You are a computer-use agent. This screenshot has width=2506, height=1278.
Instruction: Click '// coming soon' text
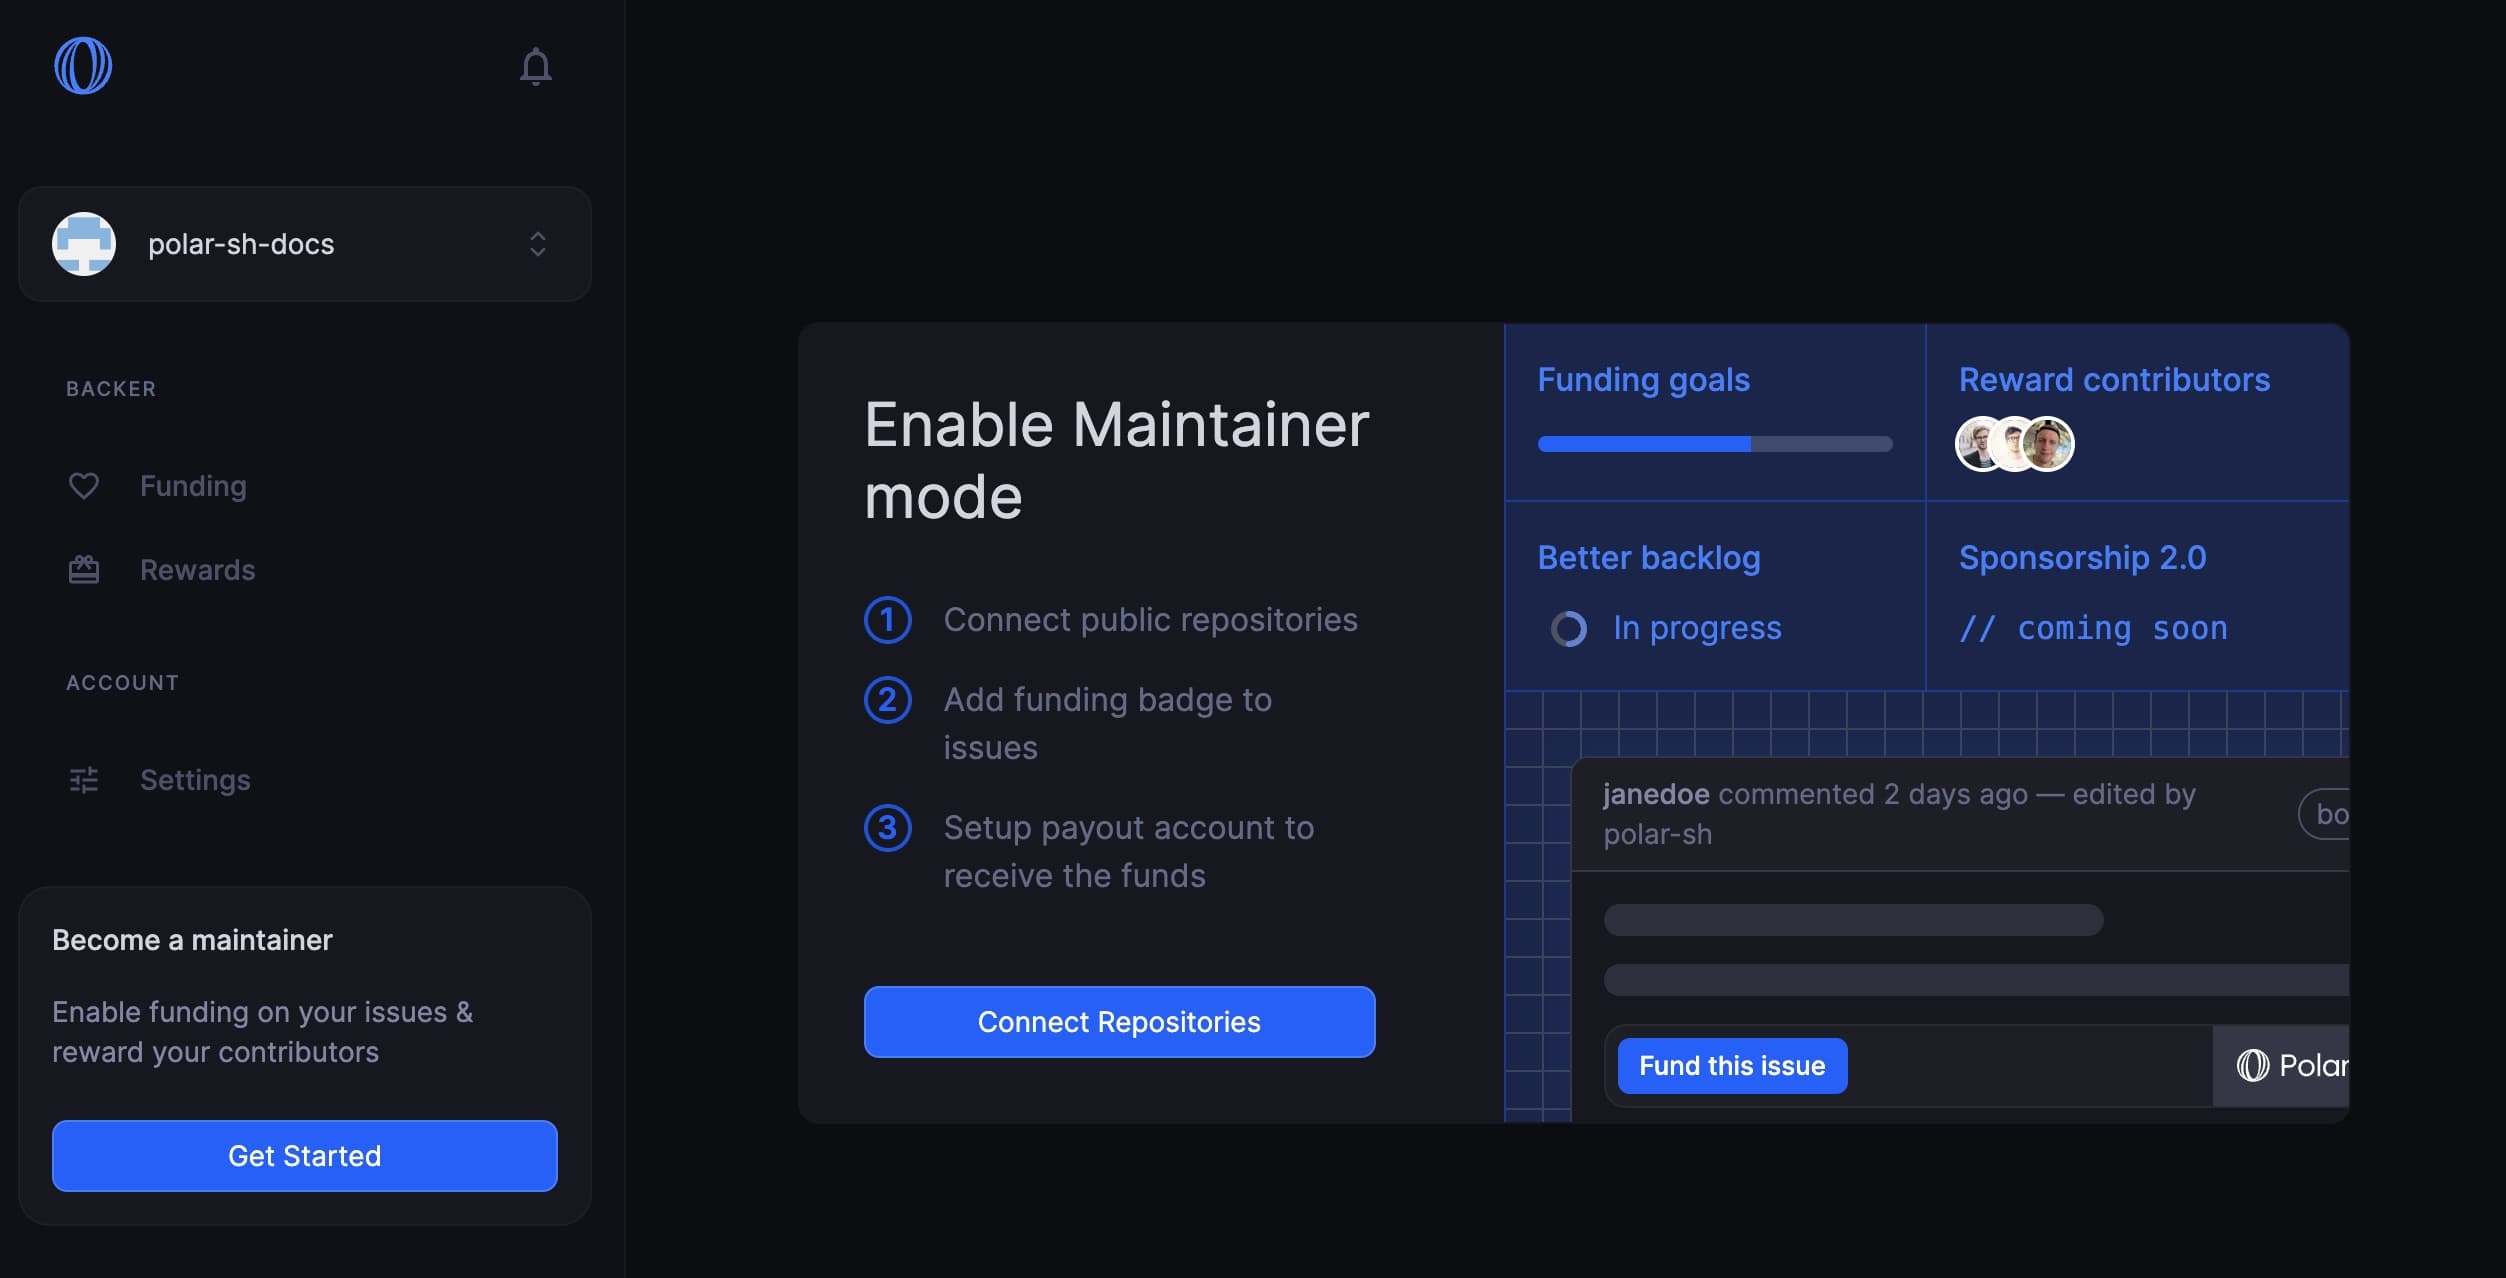[2093, 629]
